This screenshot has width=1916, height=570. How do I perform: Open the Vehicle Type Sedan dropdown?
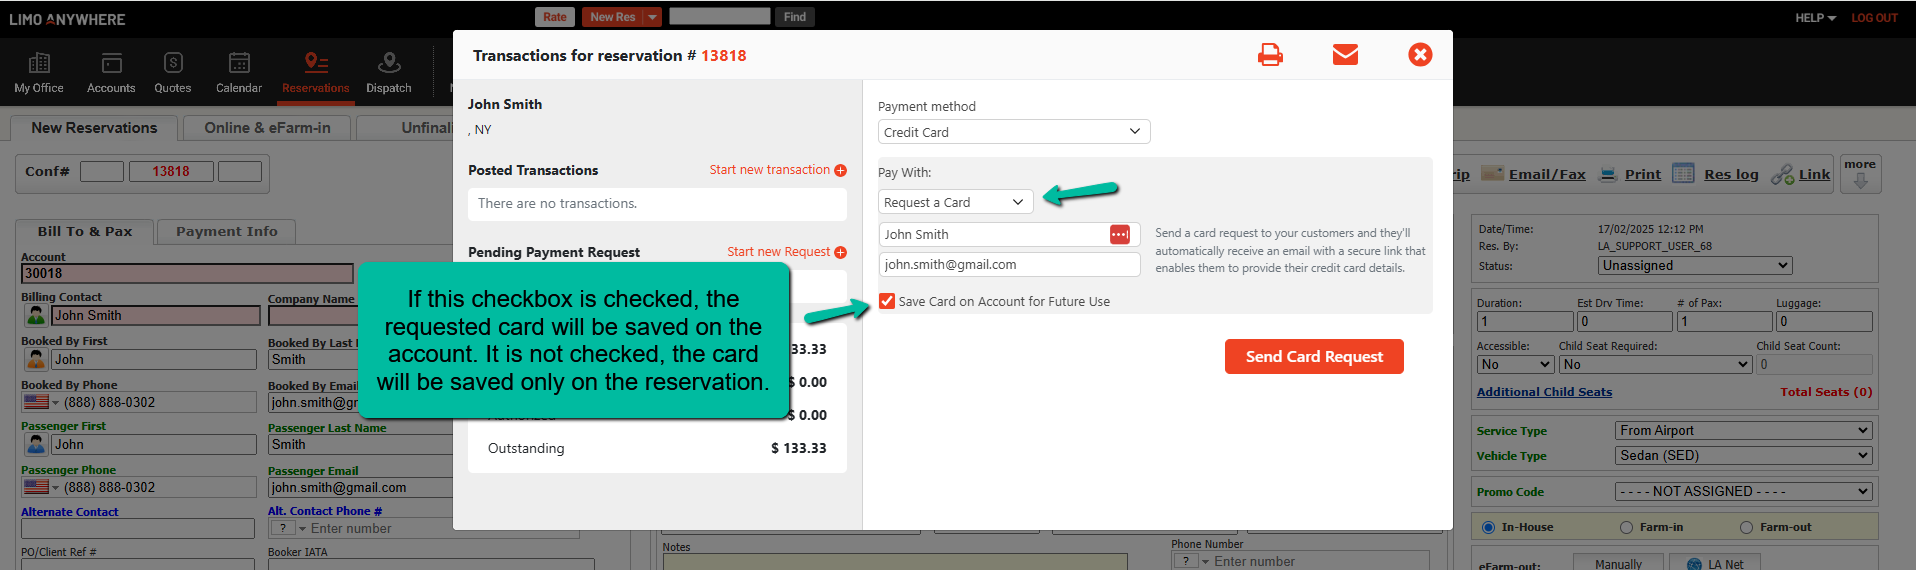(x=1743, y=455)
